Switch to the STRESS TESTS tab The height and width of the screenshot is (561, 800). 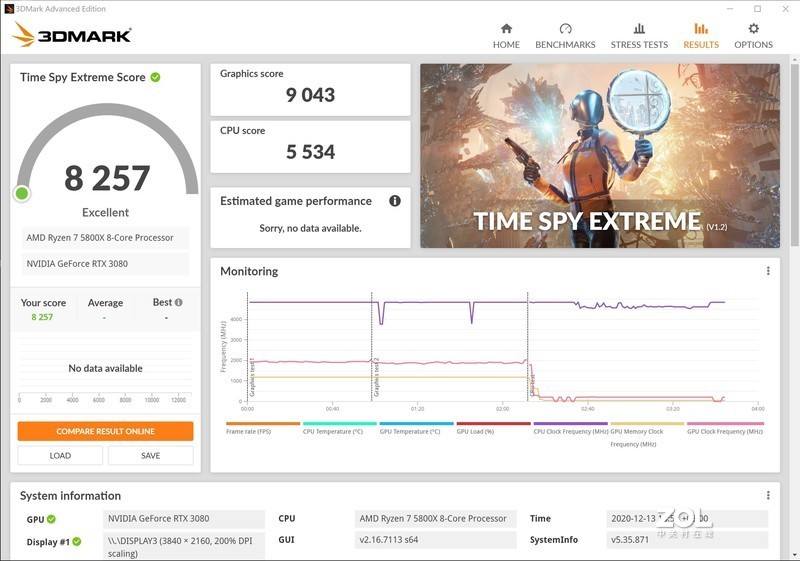click(x=639, y=36)
